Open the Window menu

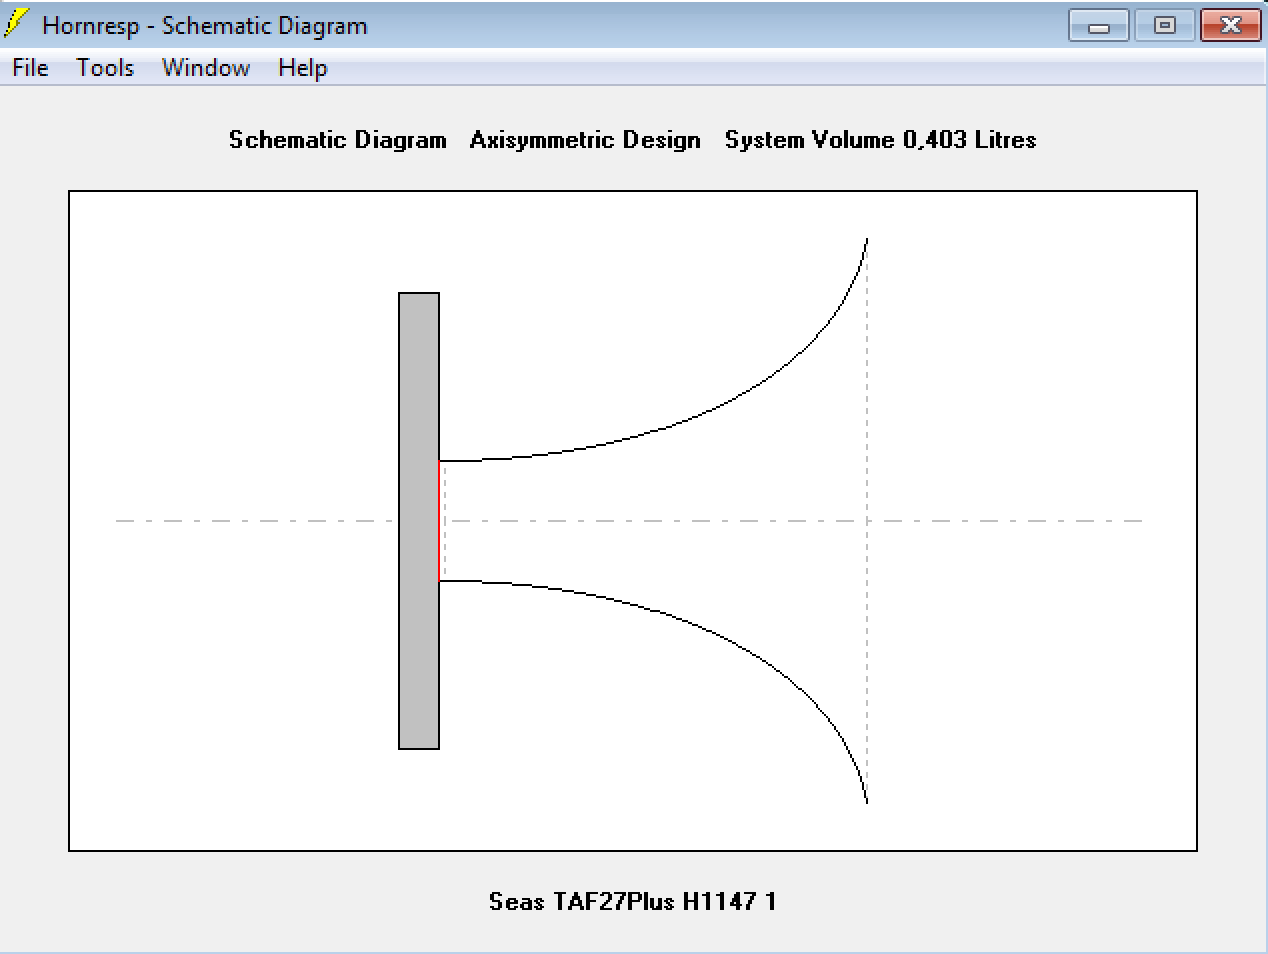(x=206, y=68)
